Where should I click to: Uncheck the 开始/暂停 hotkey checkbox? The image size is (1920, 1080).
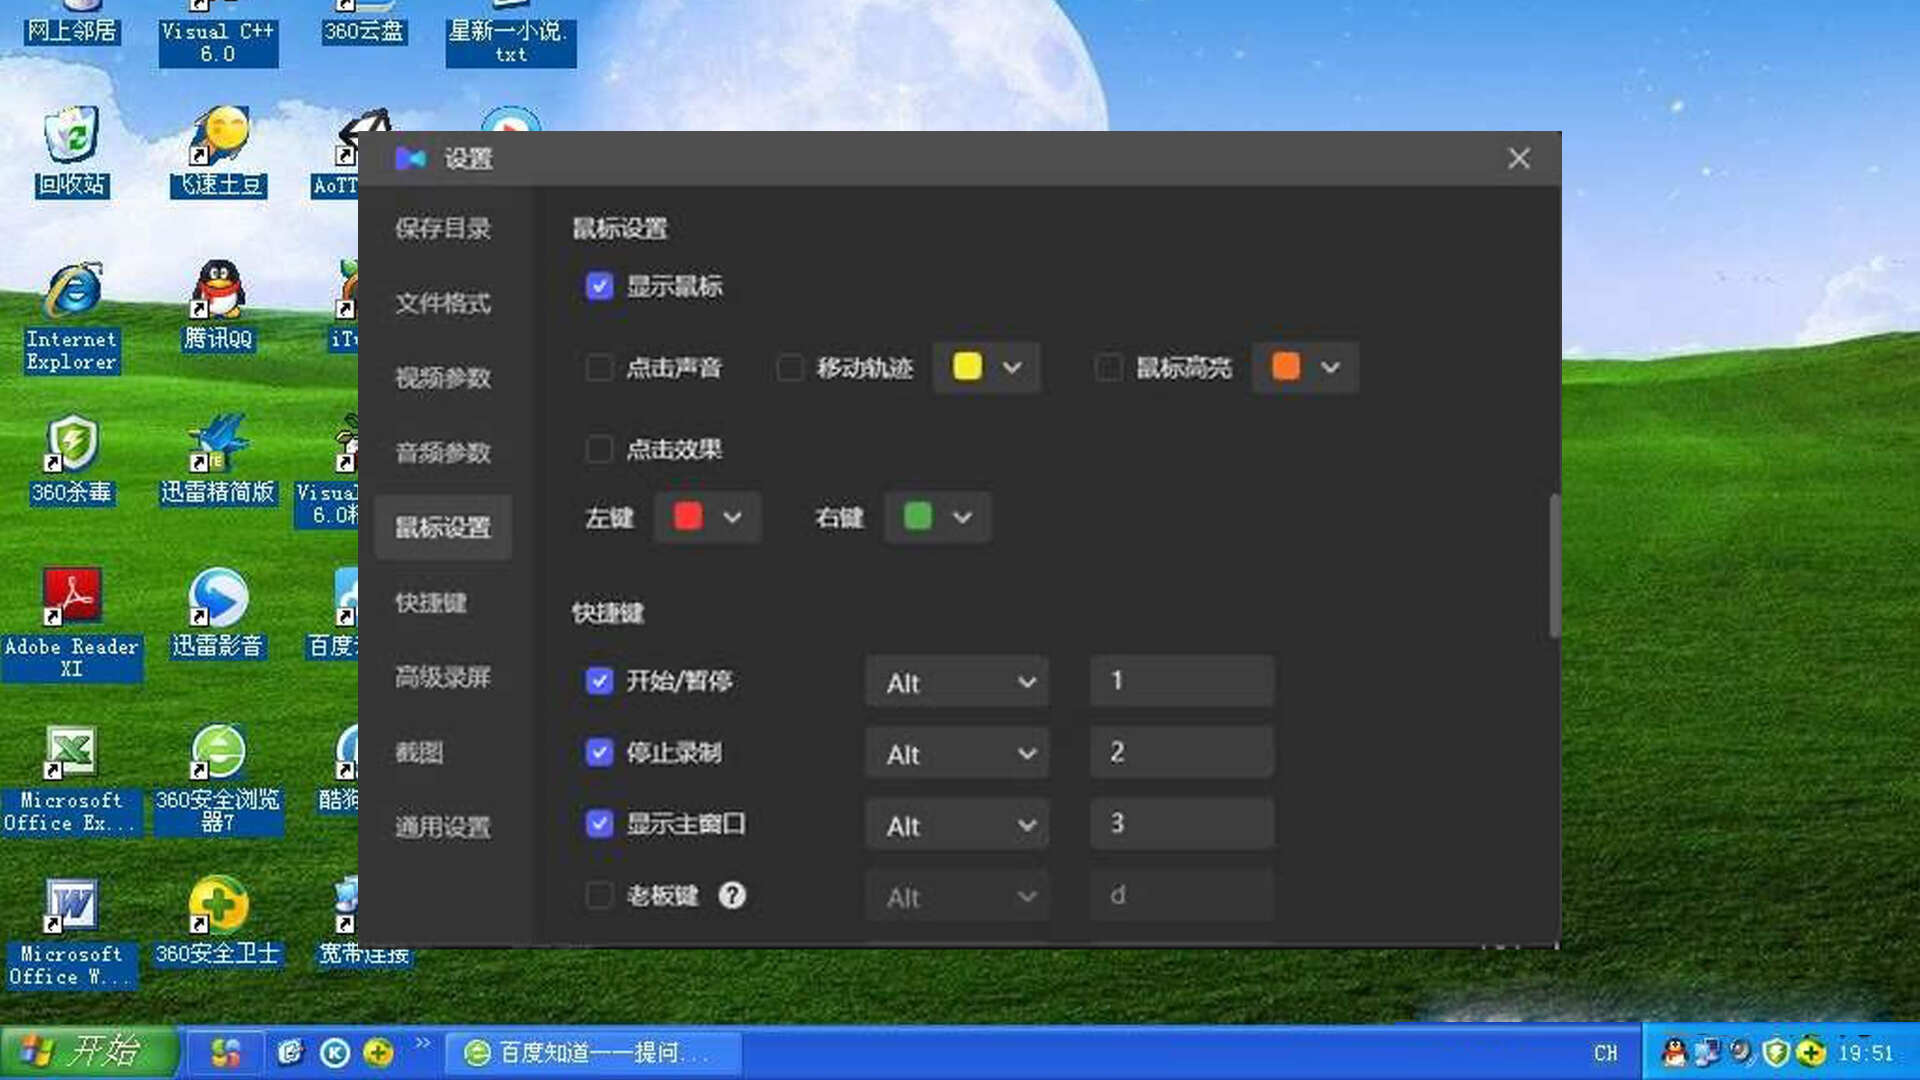click(599, 681)
